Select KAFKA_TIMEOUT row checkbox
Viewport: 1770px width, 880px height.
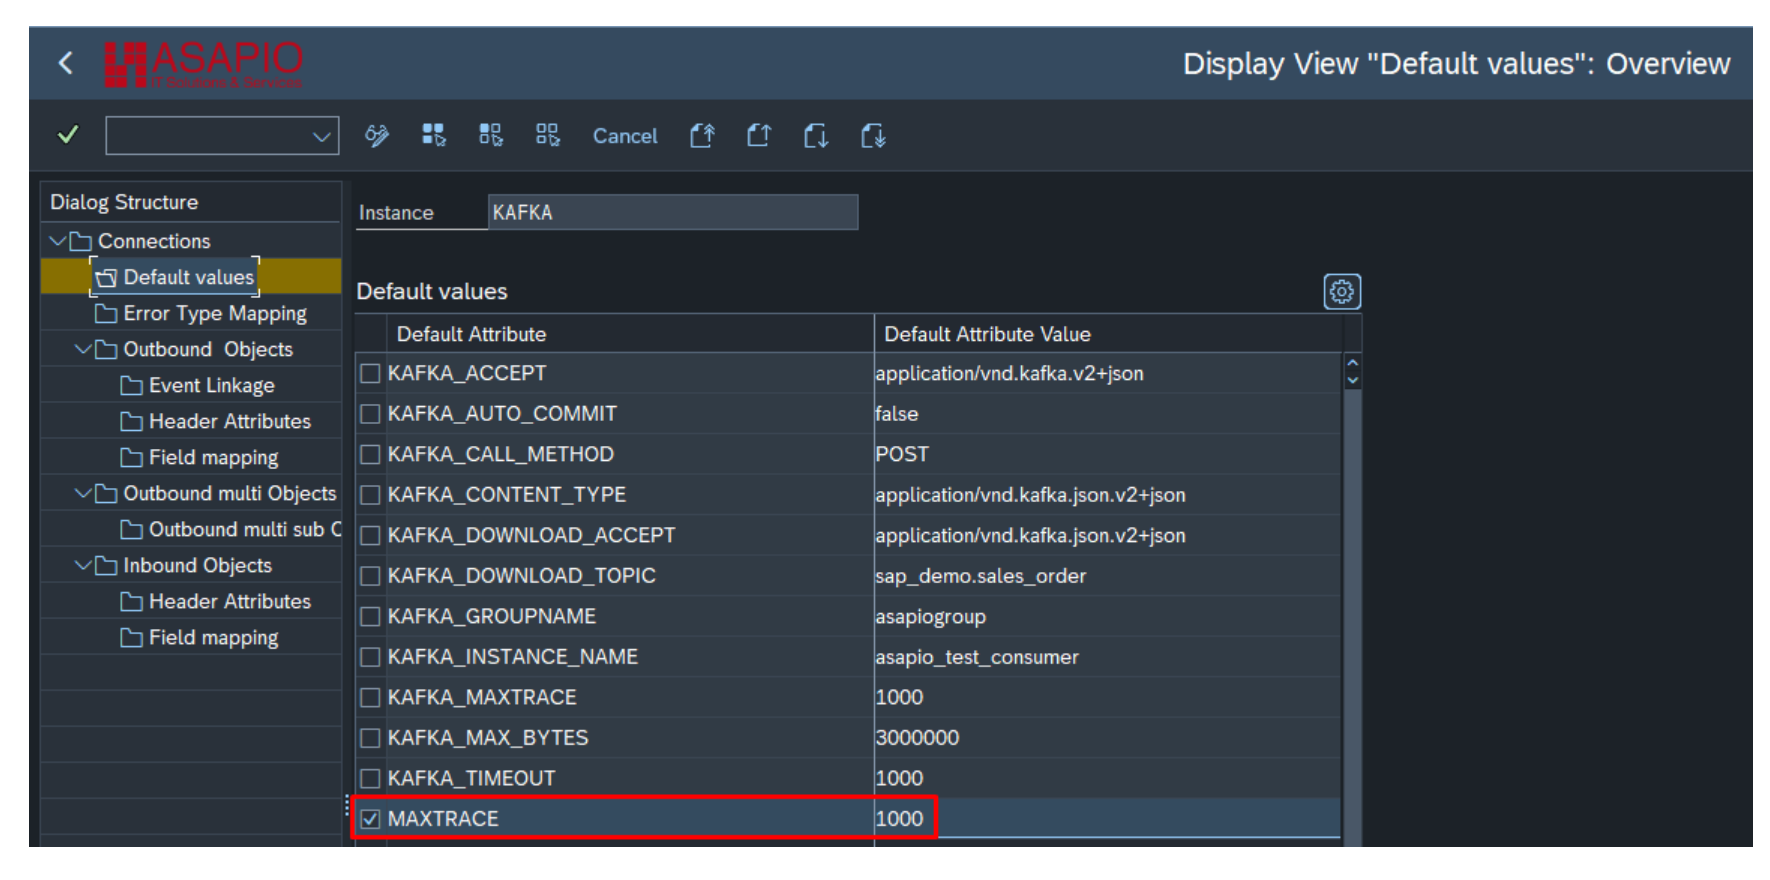tap(371, 779)
